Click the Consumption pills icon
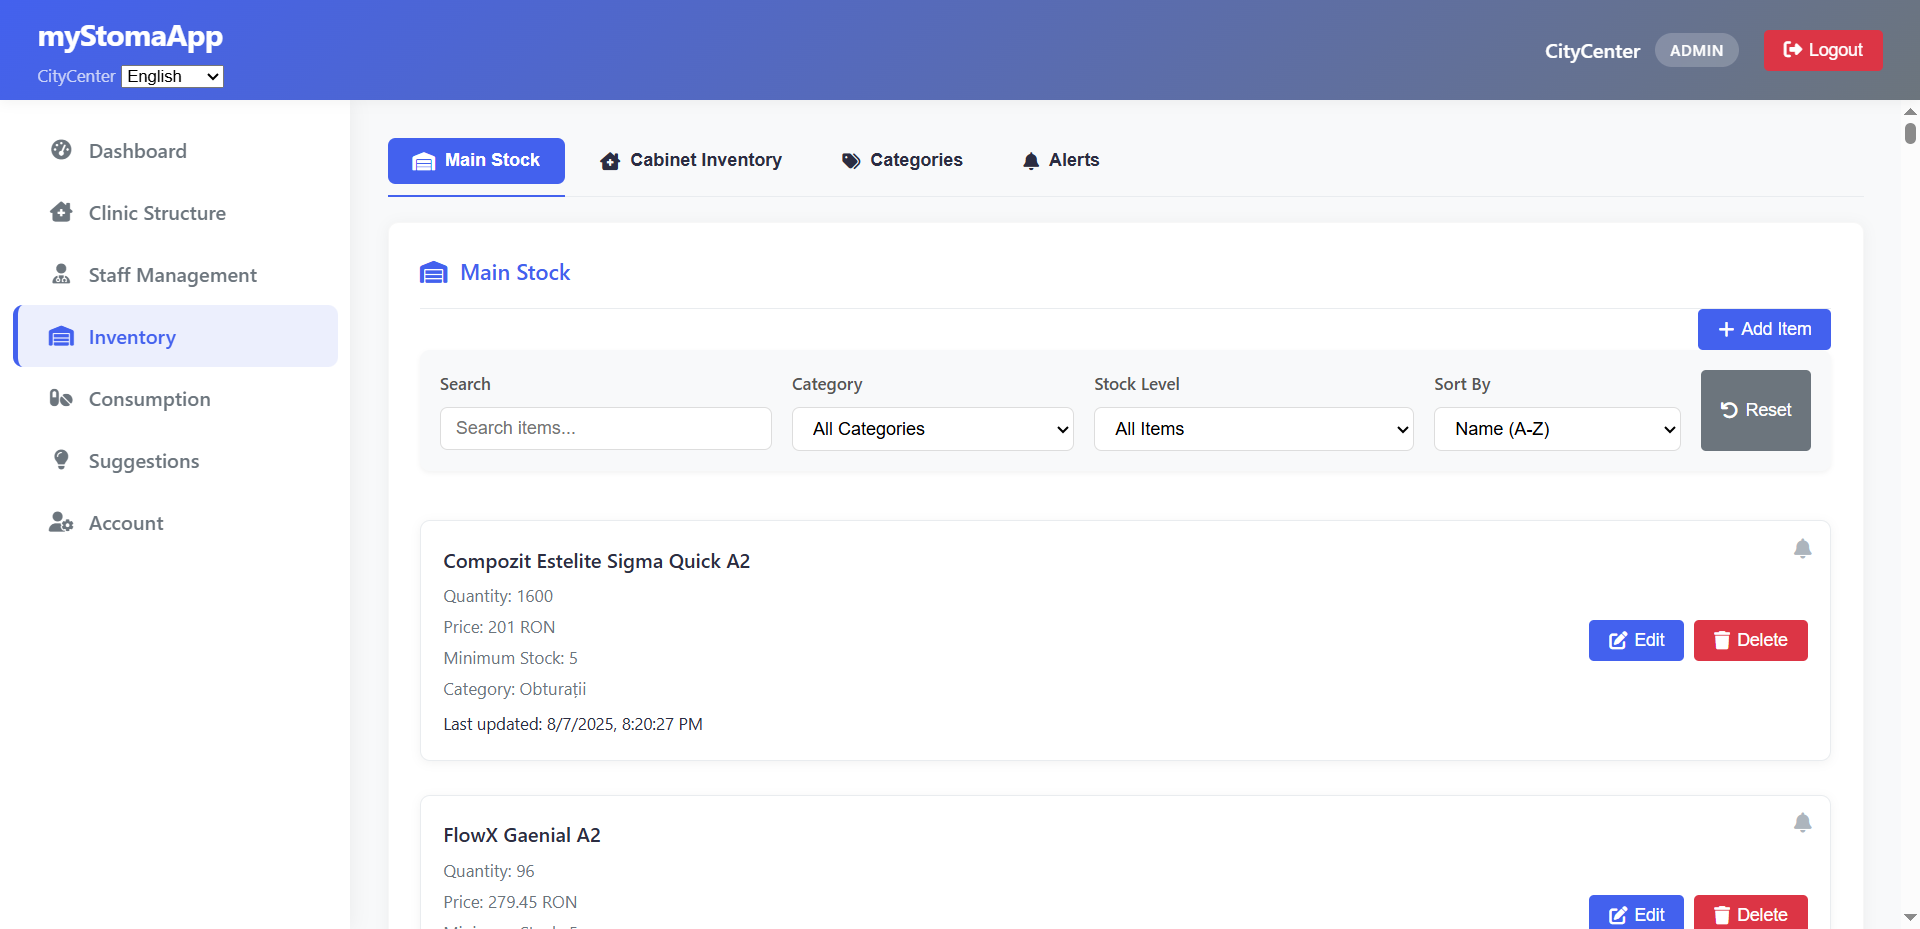 tap(61, 398)
